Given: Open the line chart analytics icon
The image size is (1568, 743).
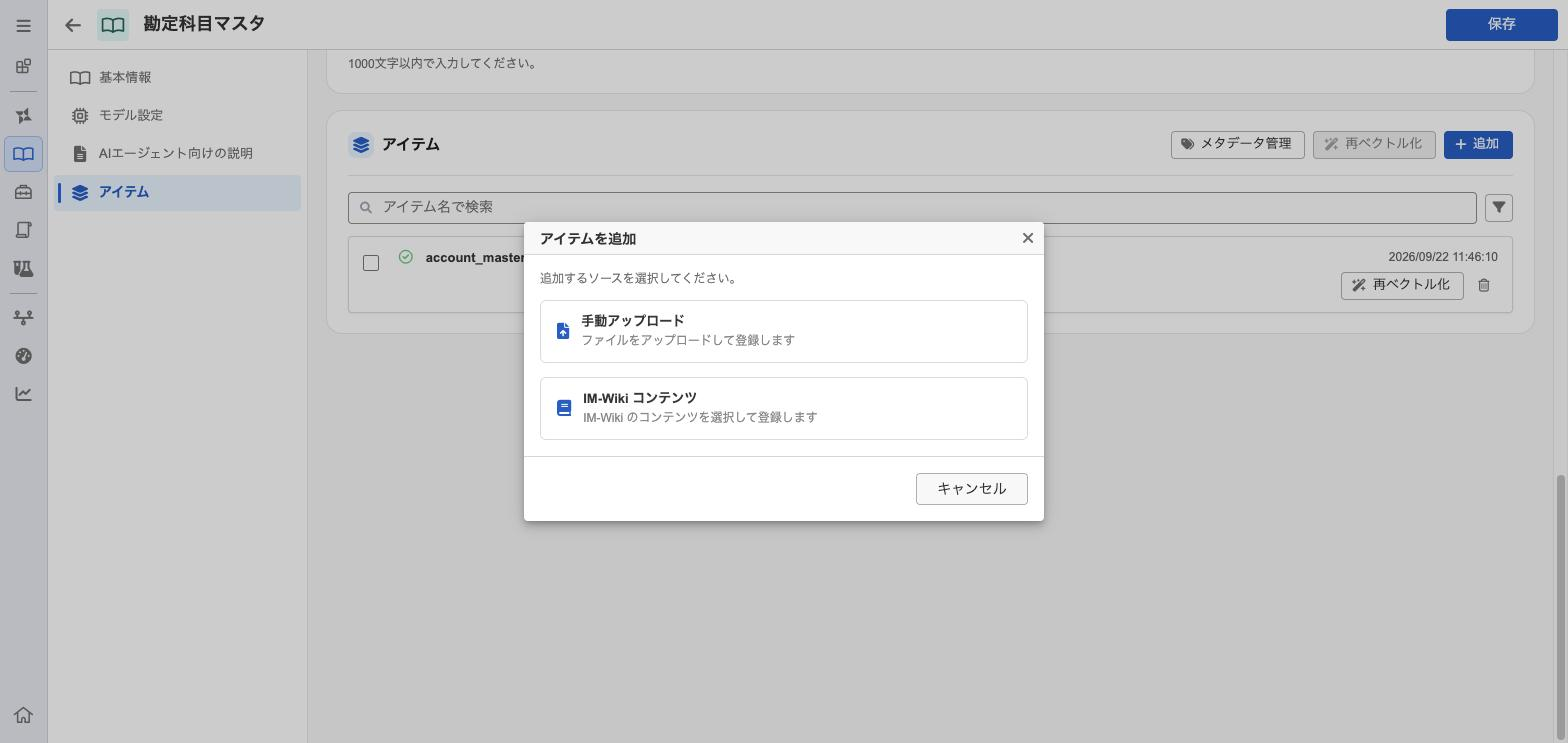Looking at the screenshot, I should tap(23, 394).
